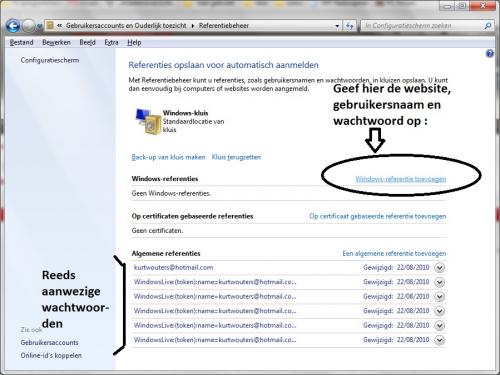Click Een algemene referentie toevoegen link
The height and width of the screenshot is (375, 500).
click(394, 254)
